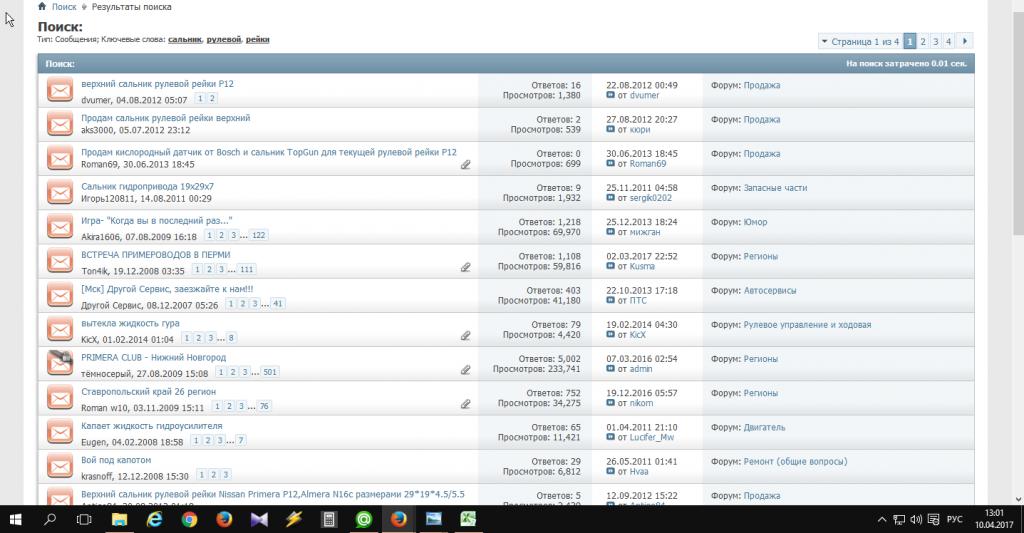The height and width of the screenshot is (533, 1024).
Task: Open profile of last poster 'Lucifer_Mw'
Action: (652, 437)
